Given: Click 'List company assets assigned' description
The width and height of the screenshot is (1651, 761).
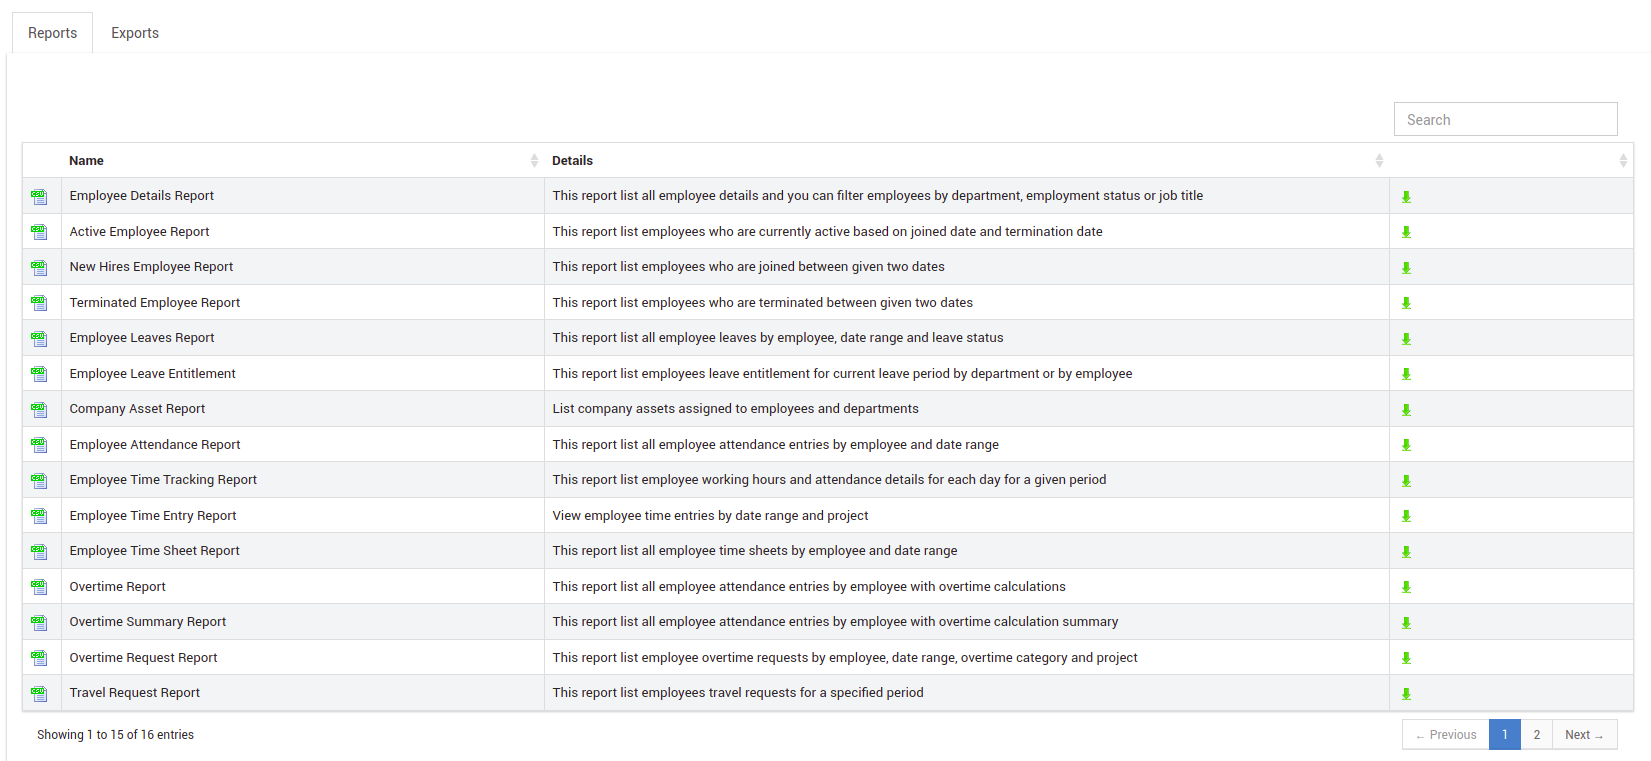Looking at the screenshot, I should click(735, 409).
